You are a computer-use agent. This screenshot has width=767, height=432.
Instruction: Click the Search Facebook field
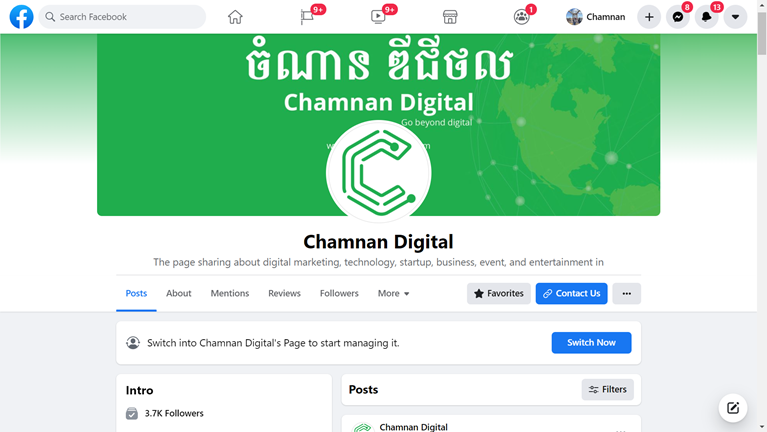pos(122,17)
